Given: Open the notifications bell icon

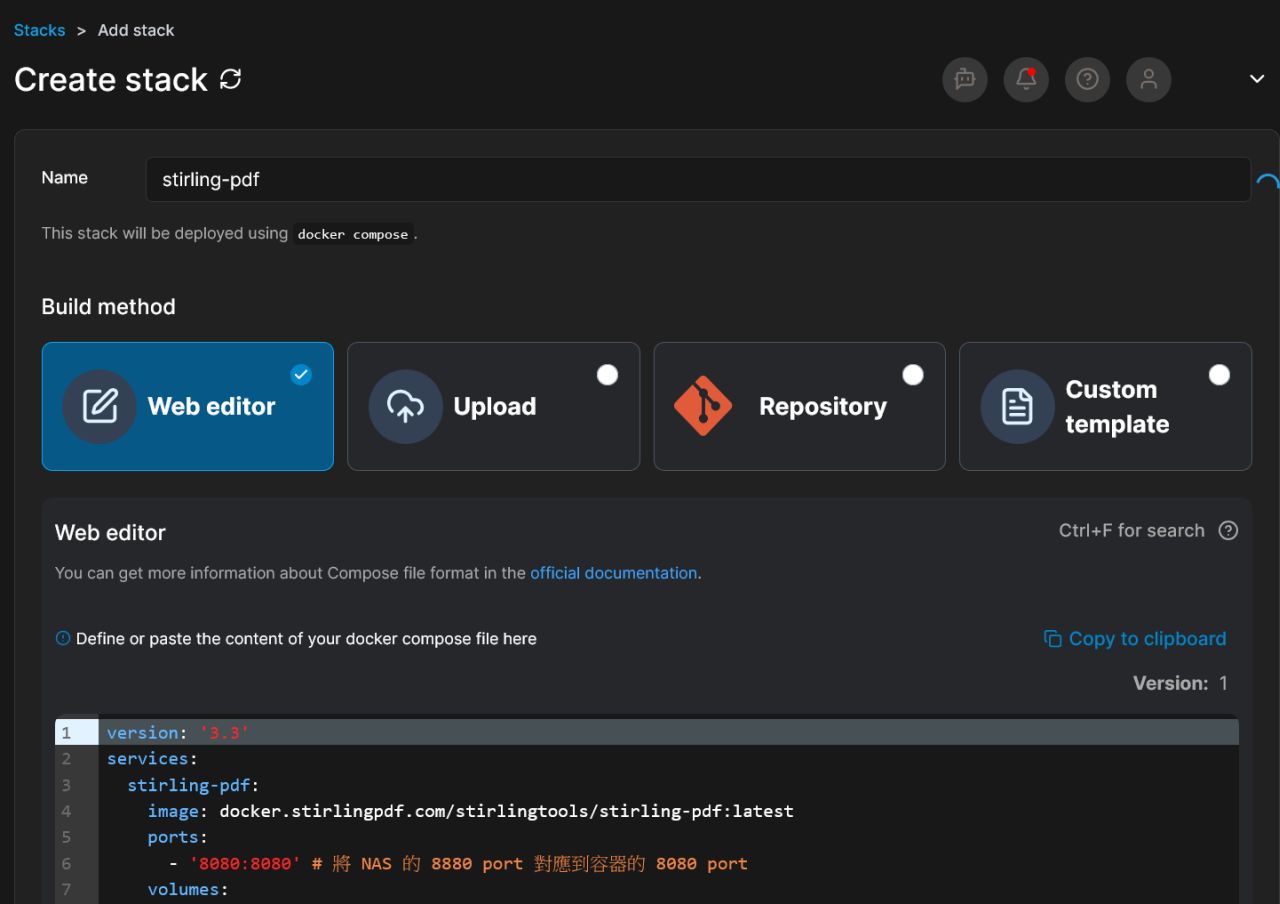Looking at the screenshot, I should [1026, 79].
